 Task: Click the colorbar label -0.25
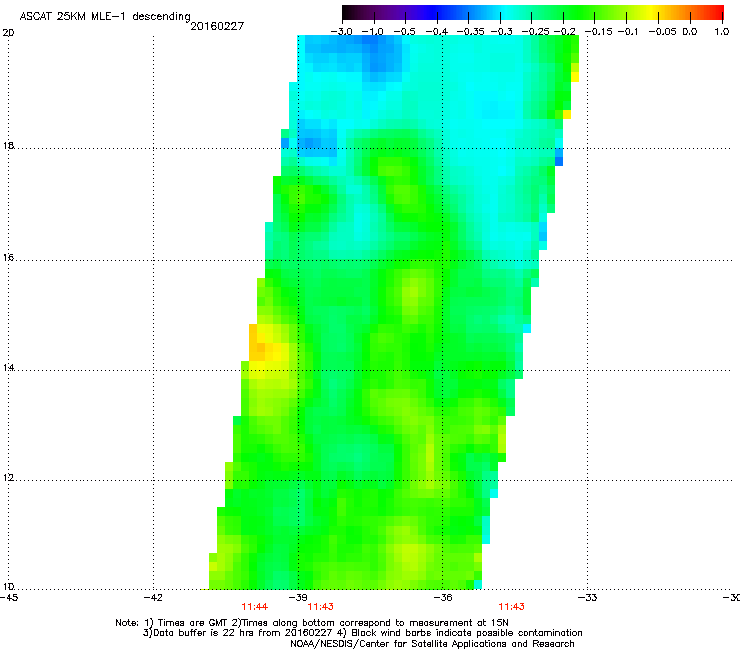click(x=535, y=32)
